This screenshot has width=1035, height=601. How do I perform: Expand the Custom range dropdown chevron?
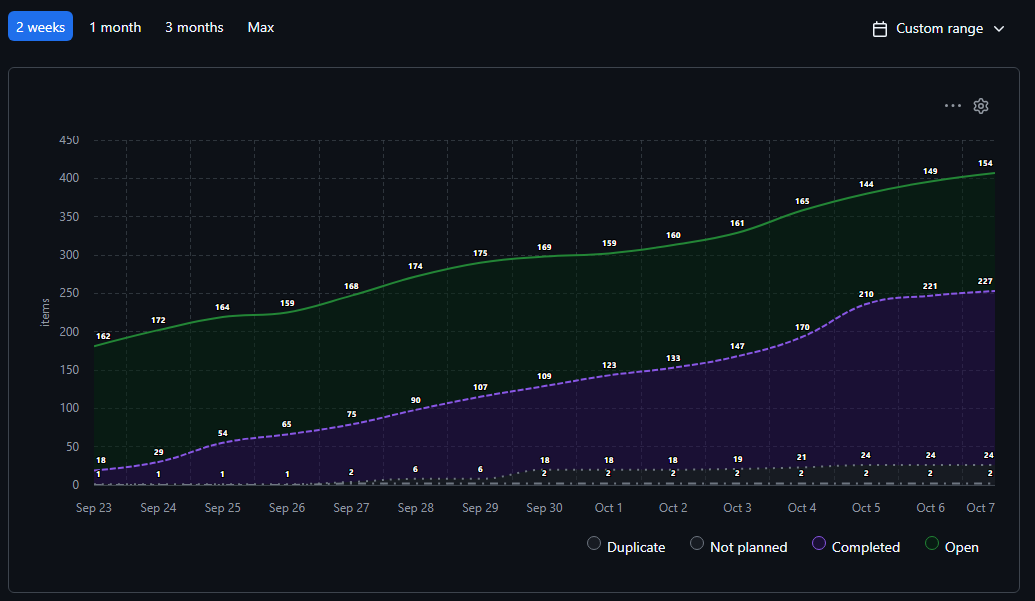point(999,29)
